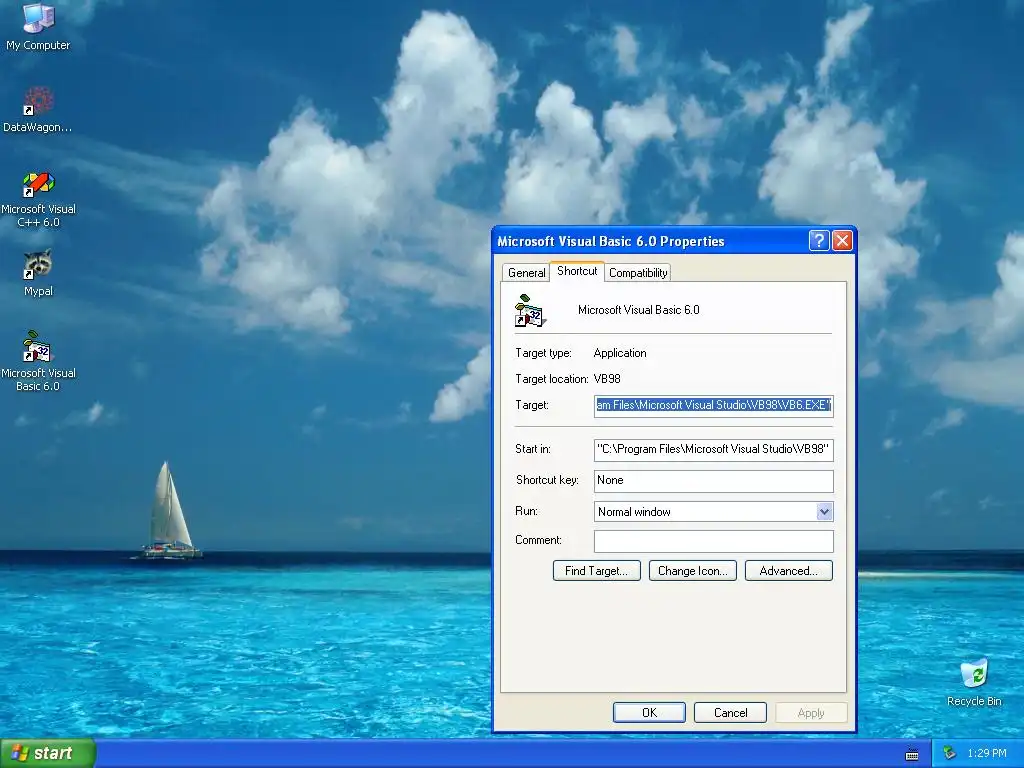
Task: Select the Microsoft Visual Basic 6.0 desktop icon
Action: point(38,361)
